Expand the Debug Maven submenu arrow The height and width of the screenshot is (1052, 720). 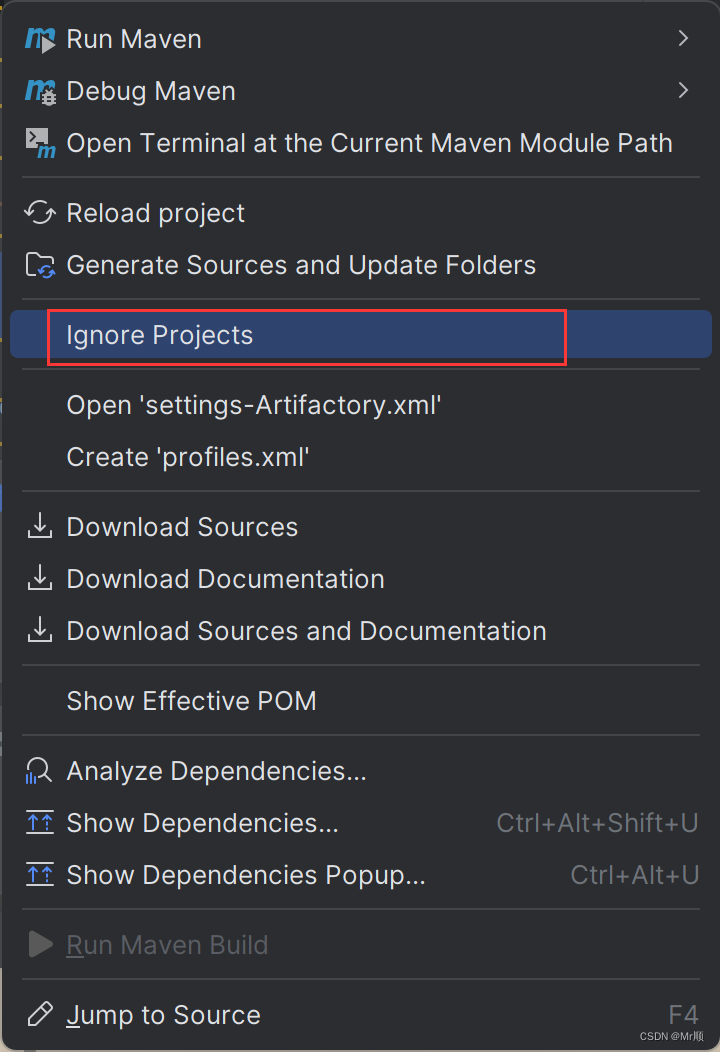(683, 90)
